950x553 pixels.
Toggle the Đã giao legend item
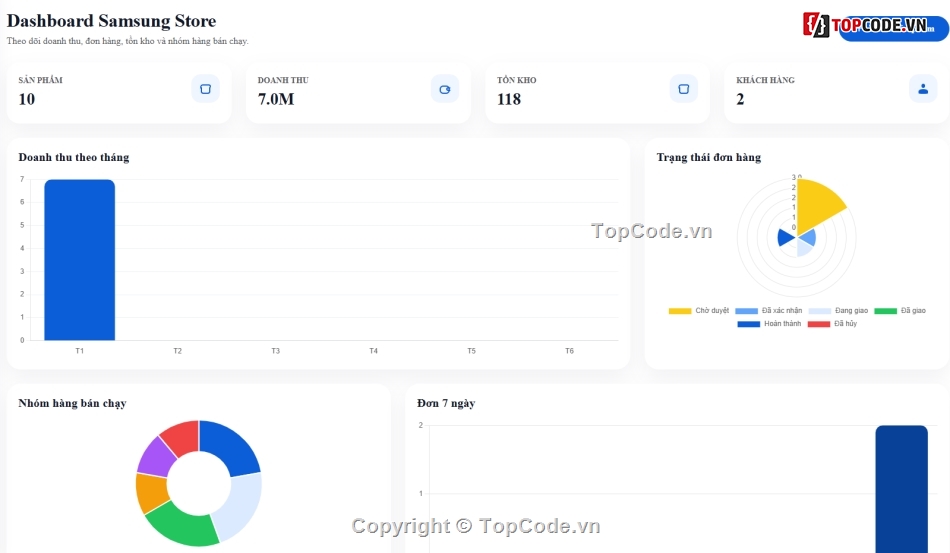point(900,311)
